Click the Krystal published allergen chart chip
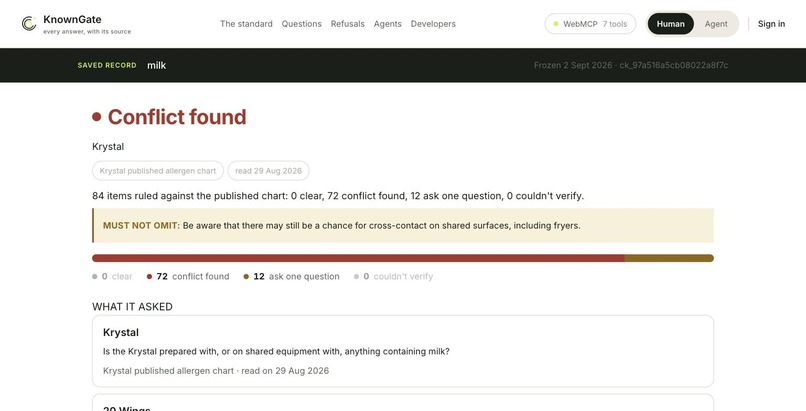Viewport: 806px width, 411px height. [x=158, y=171]
